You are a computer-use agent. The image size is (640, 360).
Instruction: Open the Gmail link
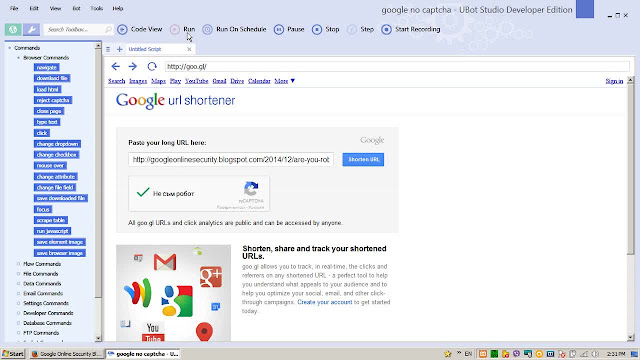point(219,81)
